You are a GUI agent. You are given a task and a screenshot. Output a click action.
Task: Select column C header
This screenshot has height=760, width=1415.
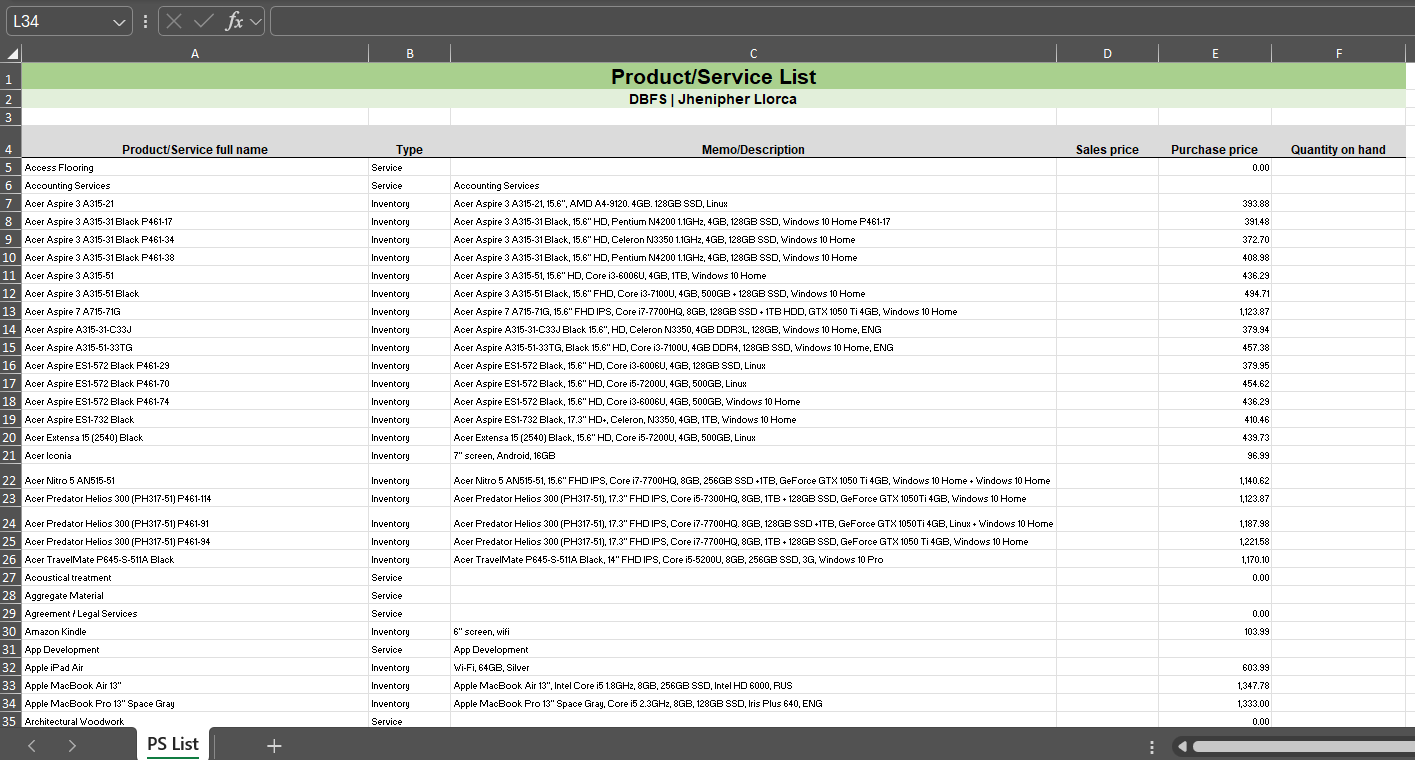point(753,54)
